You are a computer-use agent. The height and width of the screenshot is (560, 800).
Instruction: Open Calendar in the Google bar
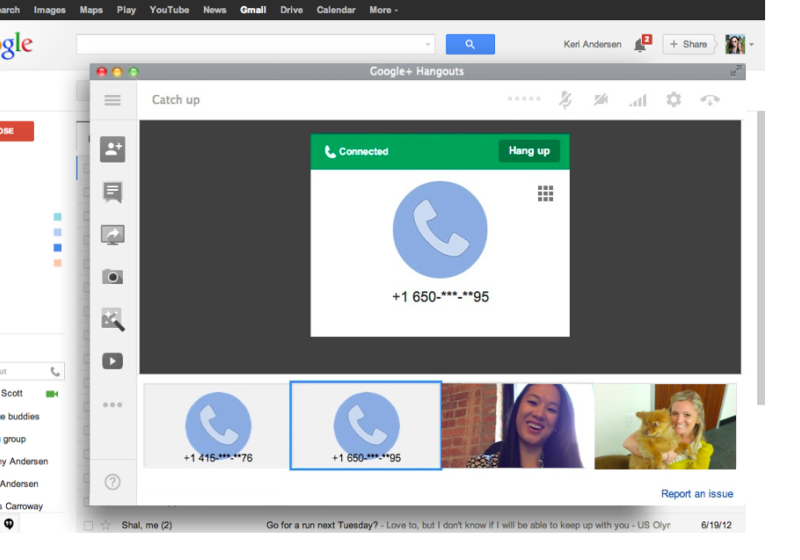336,10
